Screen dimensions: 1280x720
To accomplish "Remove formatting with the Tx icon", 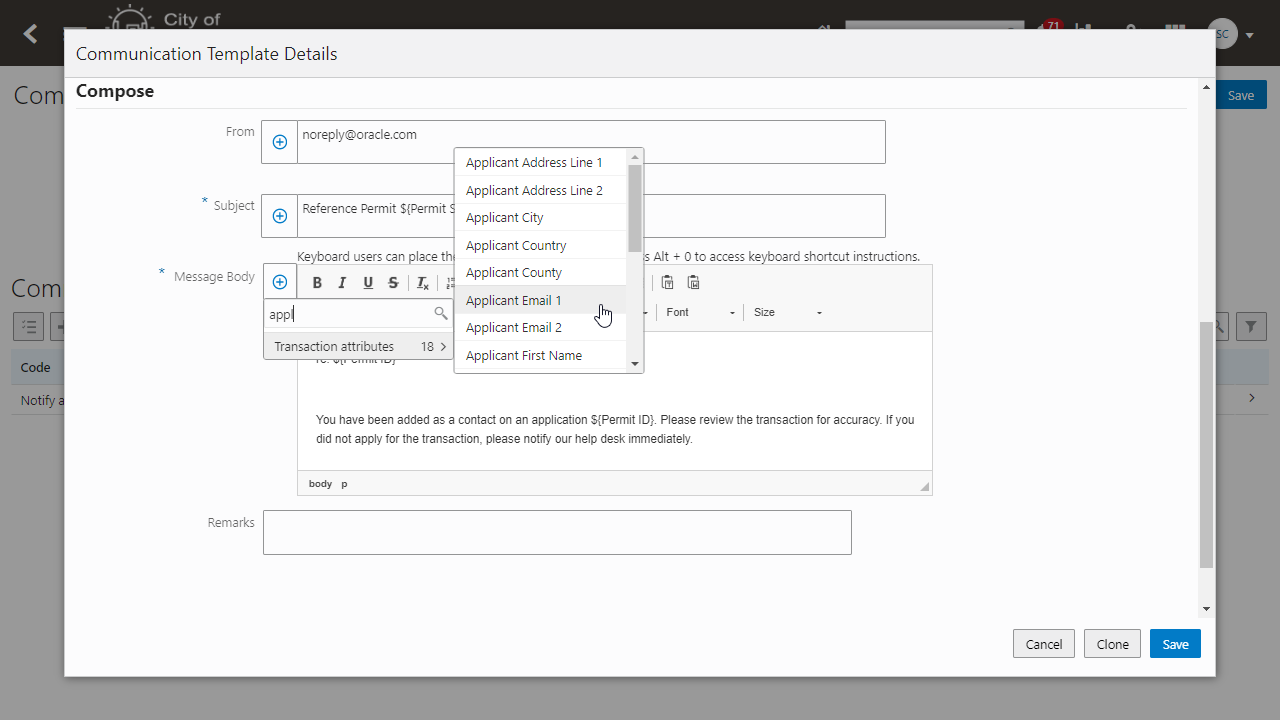I will tap(423, 283).
